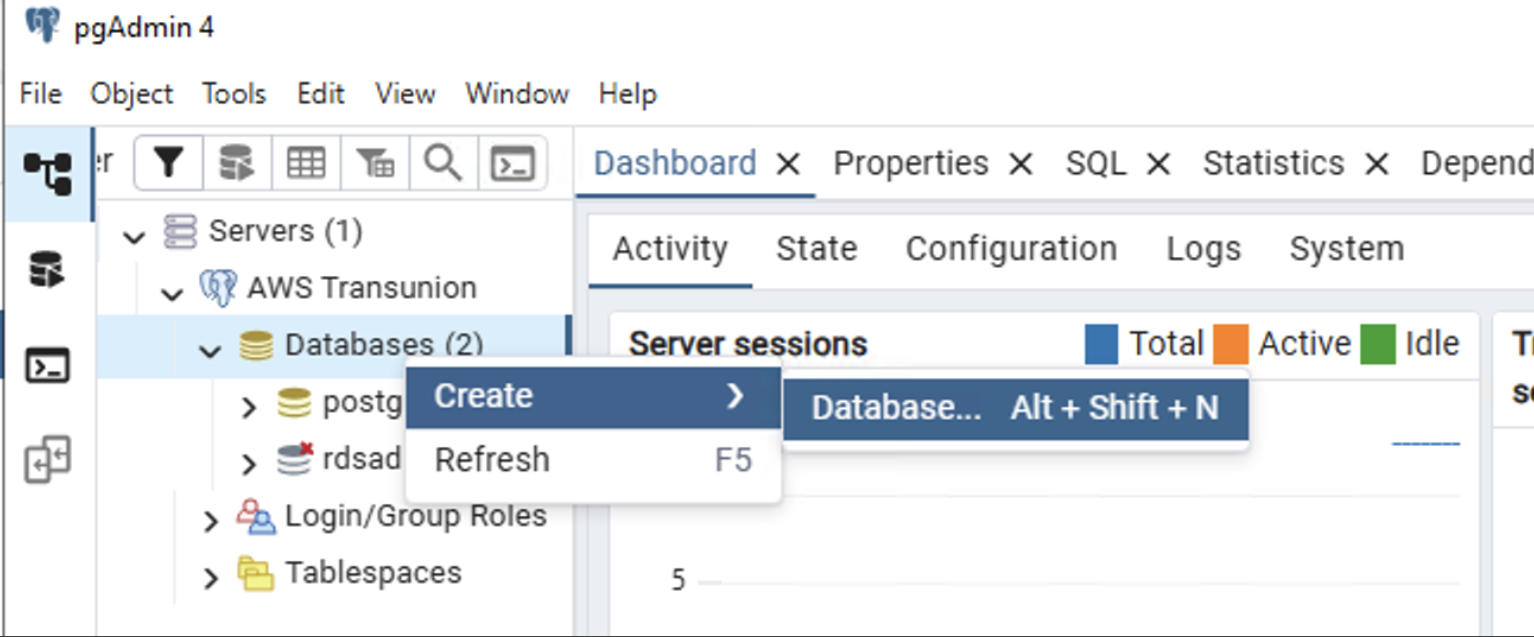Switch to the Properties tab
Viewport: 1534px width, 637px height.
(911, 163)
